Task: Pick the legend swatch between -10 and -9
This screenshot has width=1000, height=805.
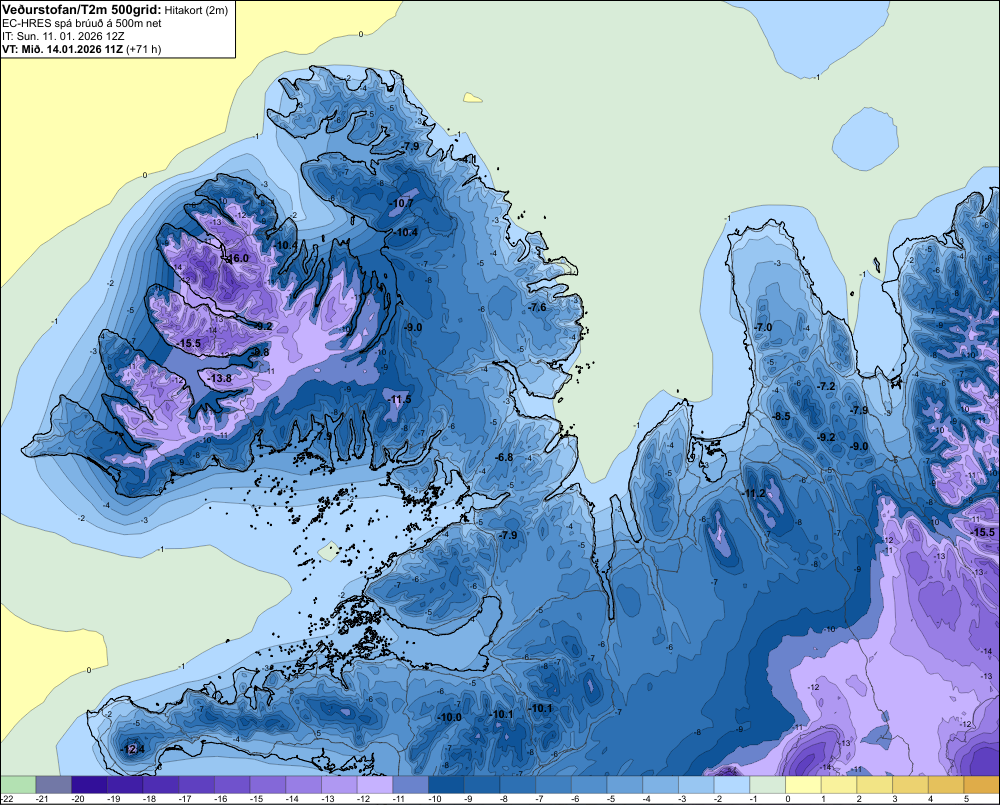Action: click(446, 785)
